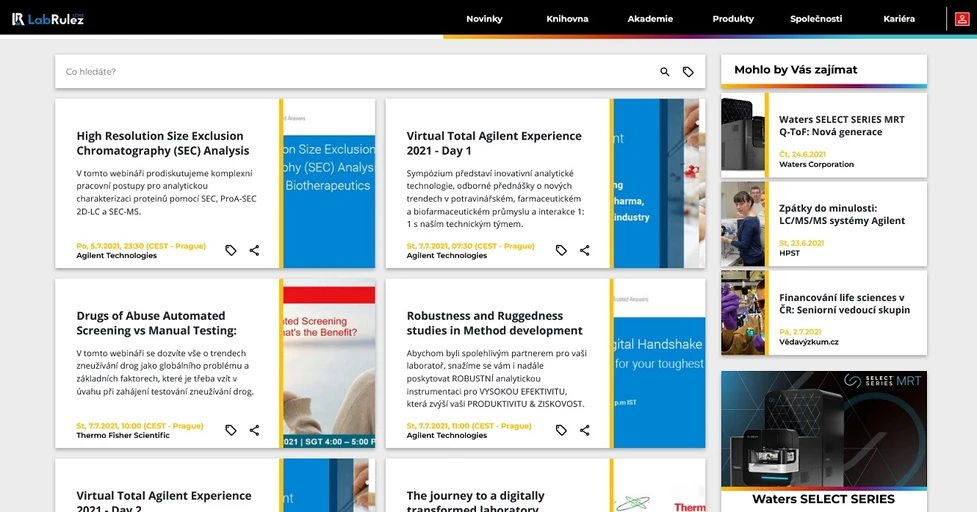Click tag icon on Drugs of Abuse card
Screen dimensions: 977x512
(x=231, y=430)
